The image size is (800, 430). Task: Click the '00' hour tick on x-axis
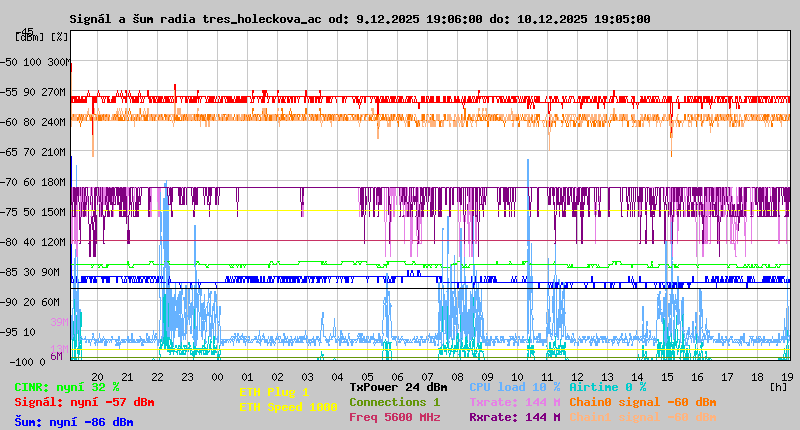pos(217,377)
